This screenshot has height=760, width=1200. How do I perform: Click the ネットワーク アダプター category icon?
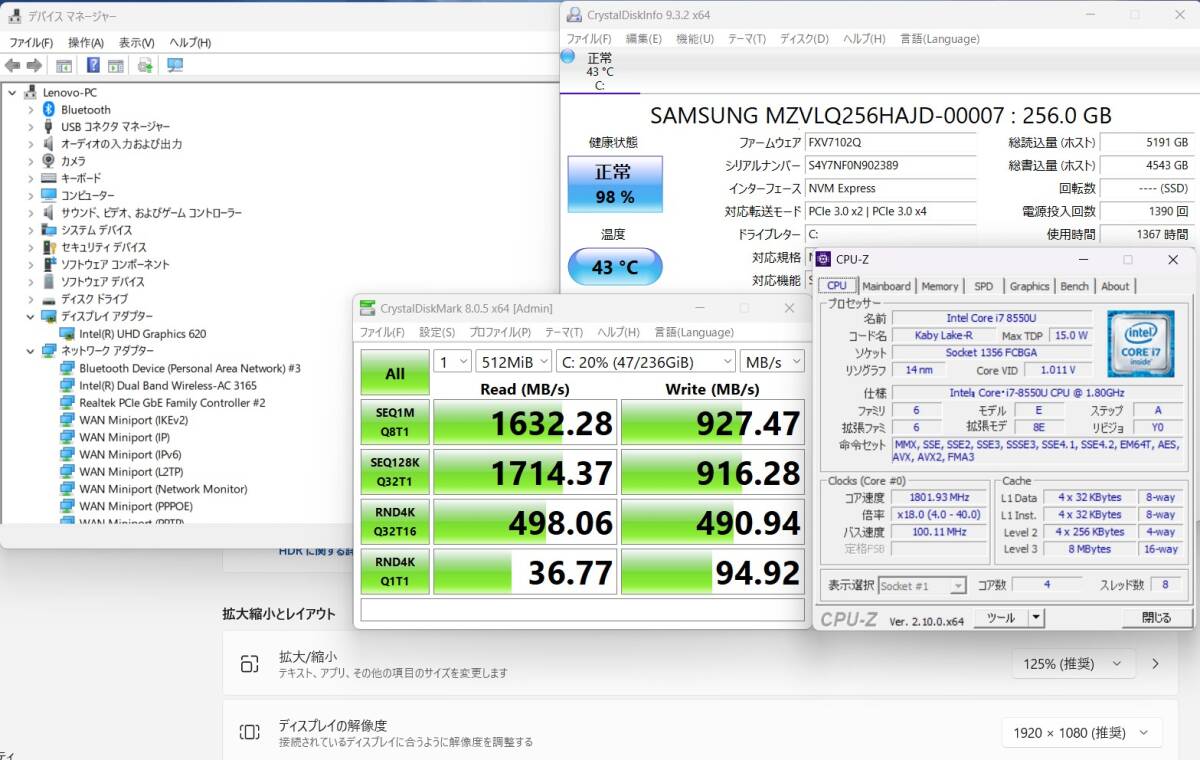coord(49,351)
